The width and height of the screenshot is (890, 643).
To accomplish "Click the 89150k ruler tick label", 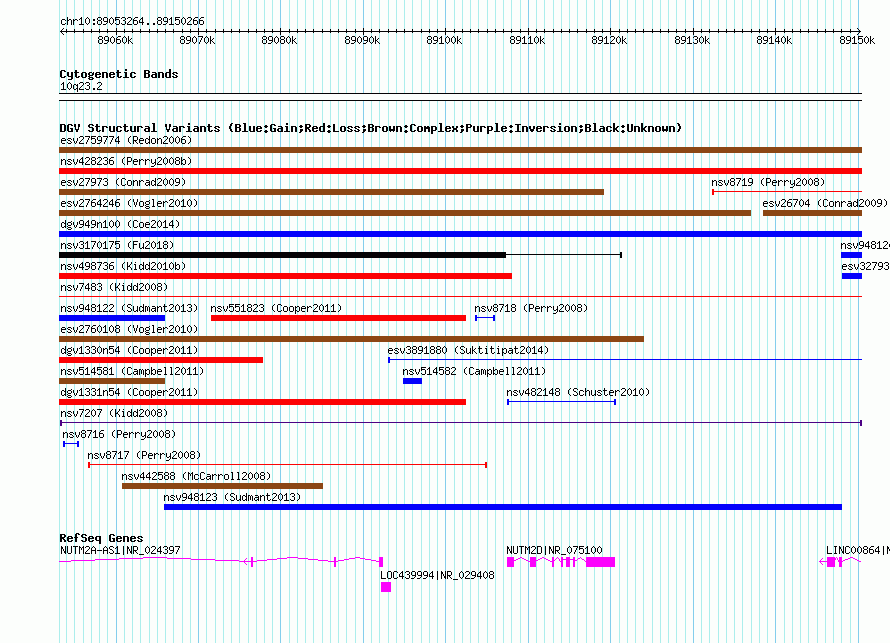I will click(857, 40).
